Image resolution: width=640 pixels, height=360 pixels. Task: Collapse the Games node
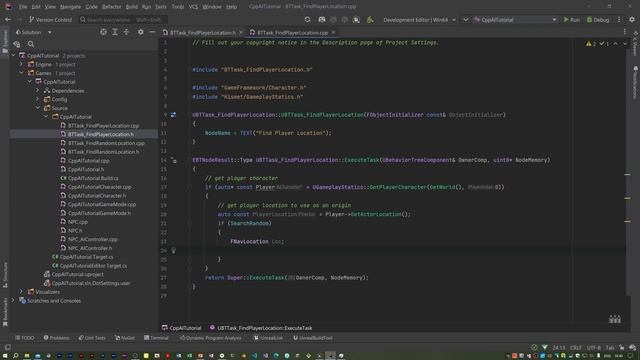22,73
